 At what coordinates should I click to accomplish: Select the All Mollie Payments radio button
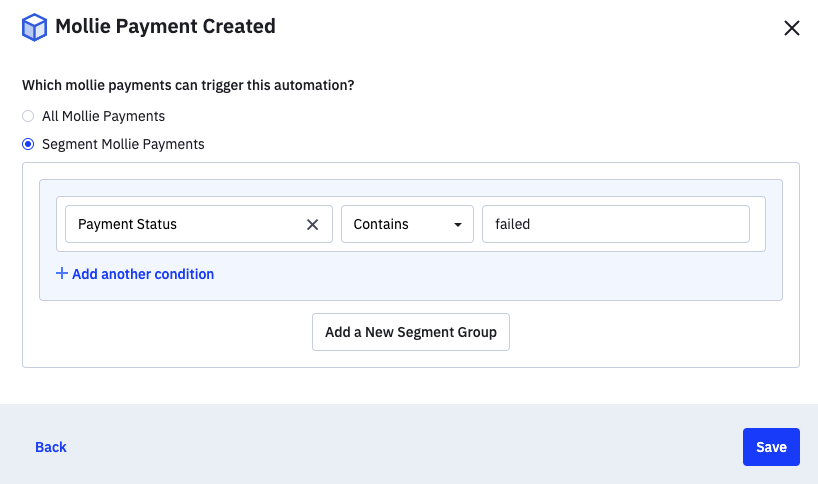coord(28,116)
